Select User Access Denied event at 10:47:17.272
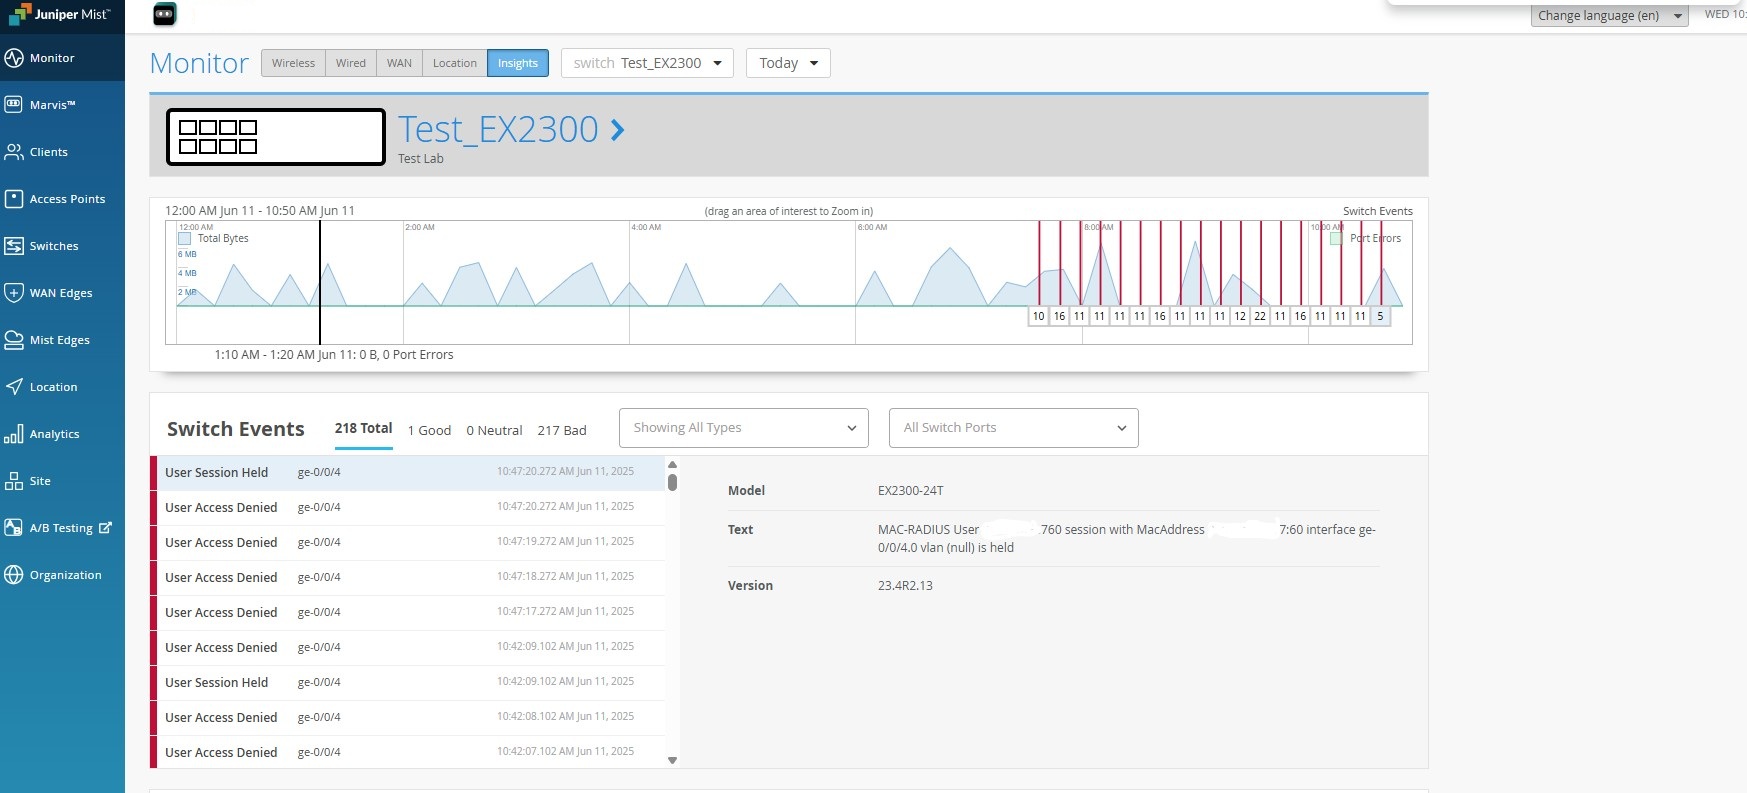Viewport: 1747px width, 793px height. [408, 613]
